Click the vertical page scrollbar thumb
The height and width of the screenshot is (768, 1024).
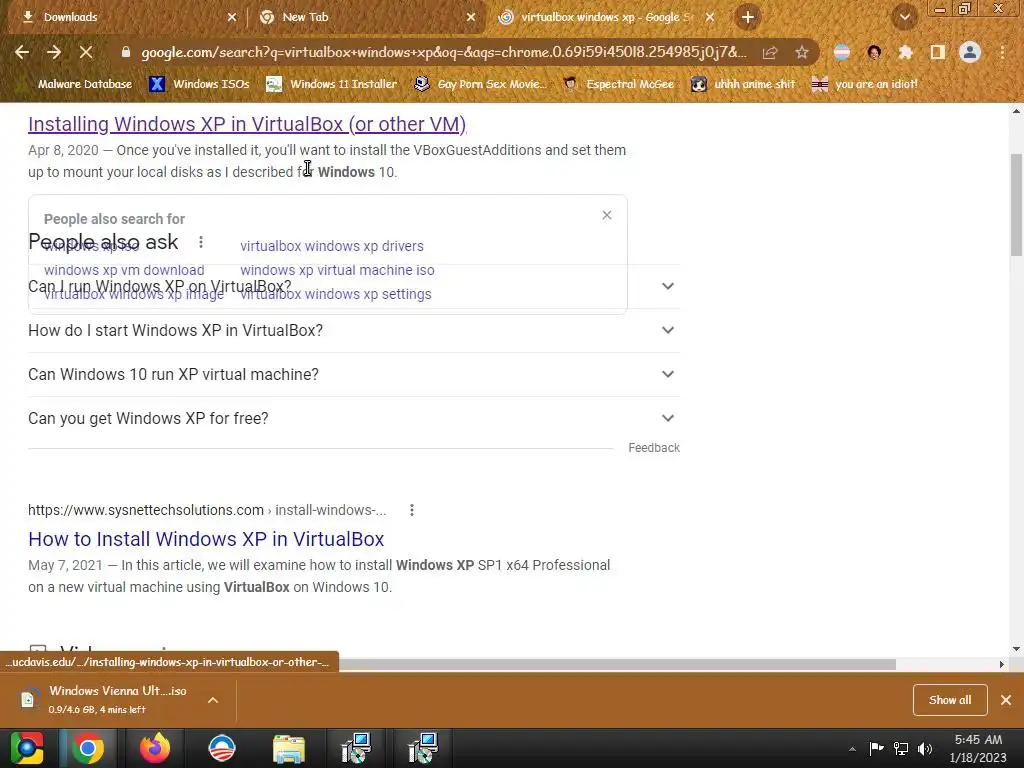tap(1016, 204)
